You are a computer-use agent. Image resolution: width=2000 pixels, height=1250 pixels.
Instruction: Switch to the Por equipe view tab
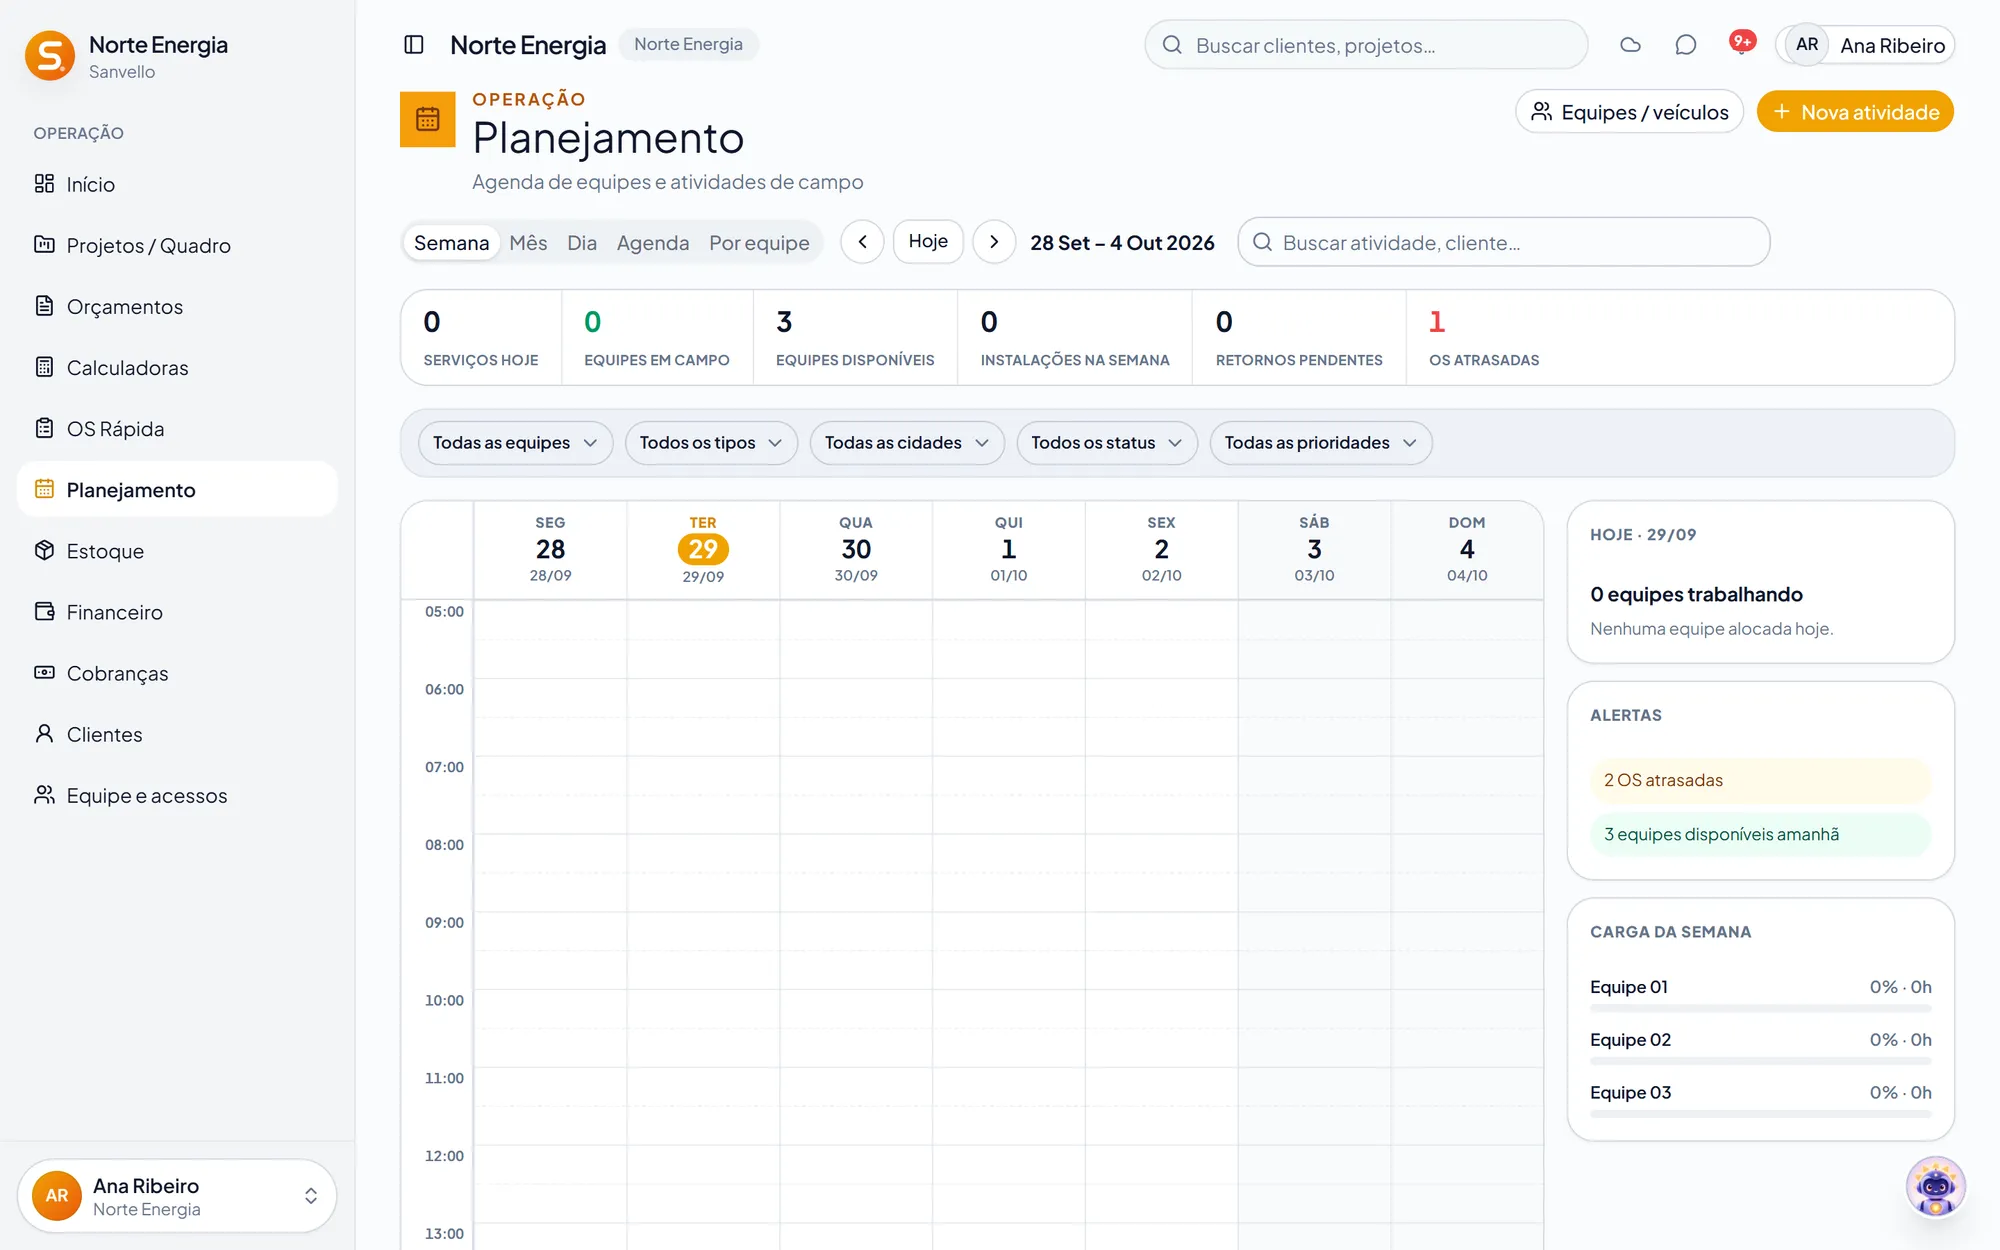click(760, 242)
